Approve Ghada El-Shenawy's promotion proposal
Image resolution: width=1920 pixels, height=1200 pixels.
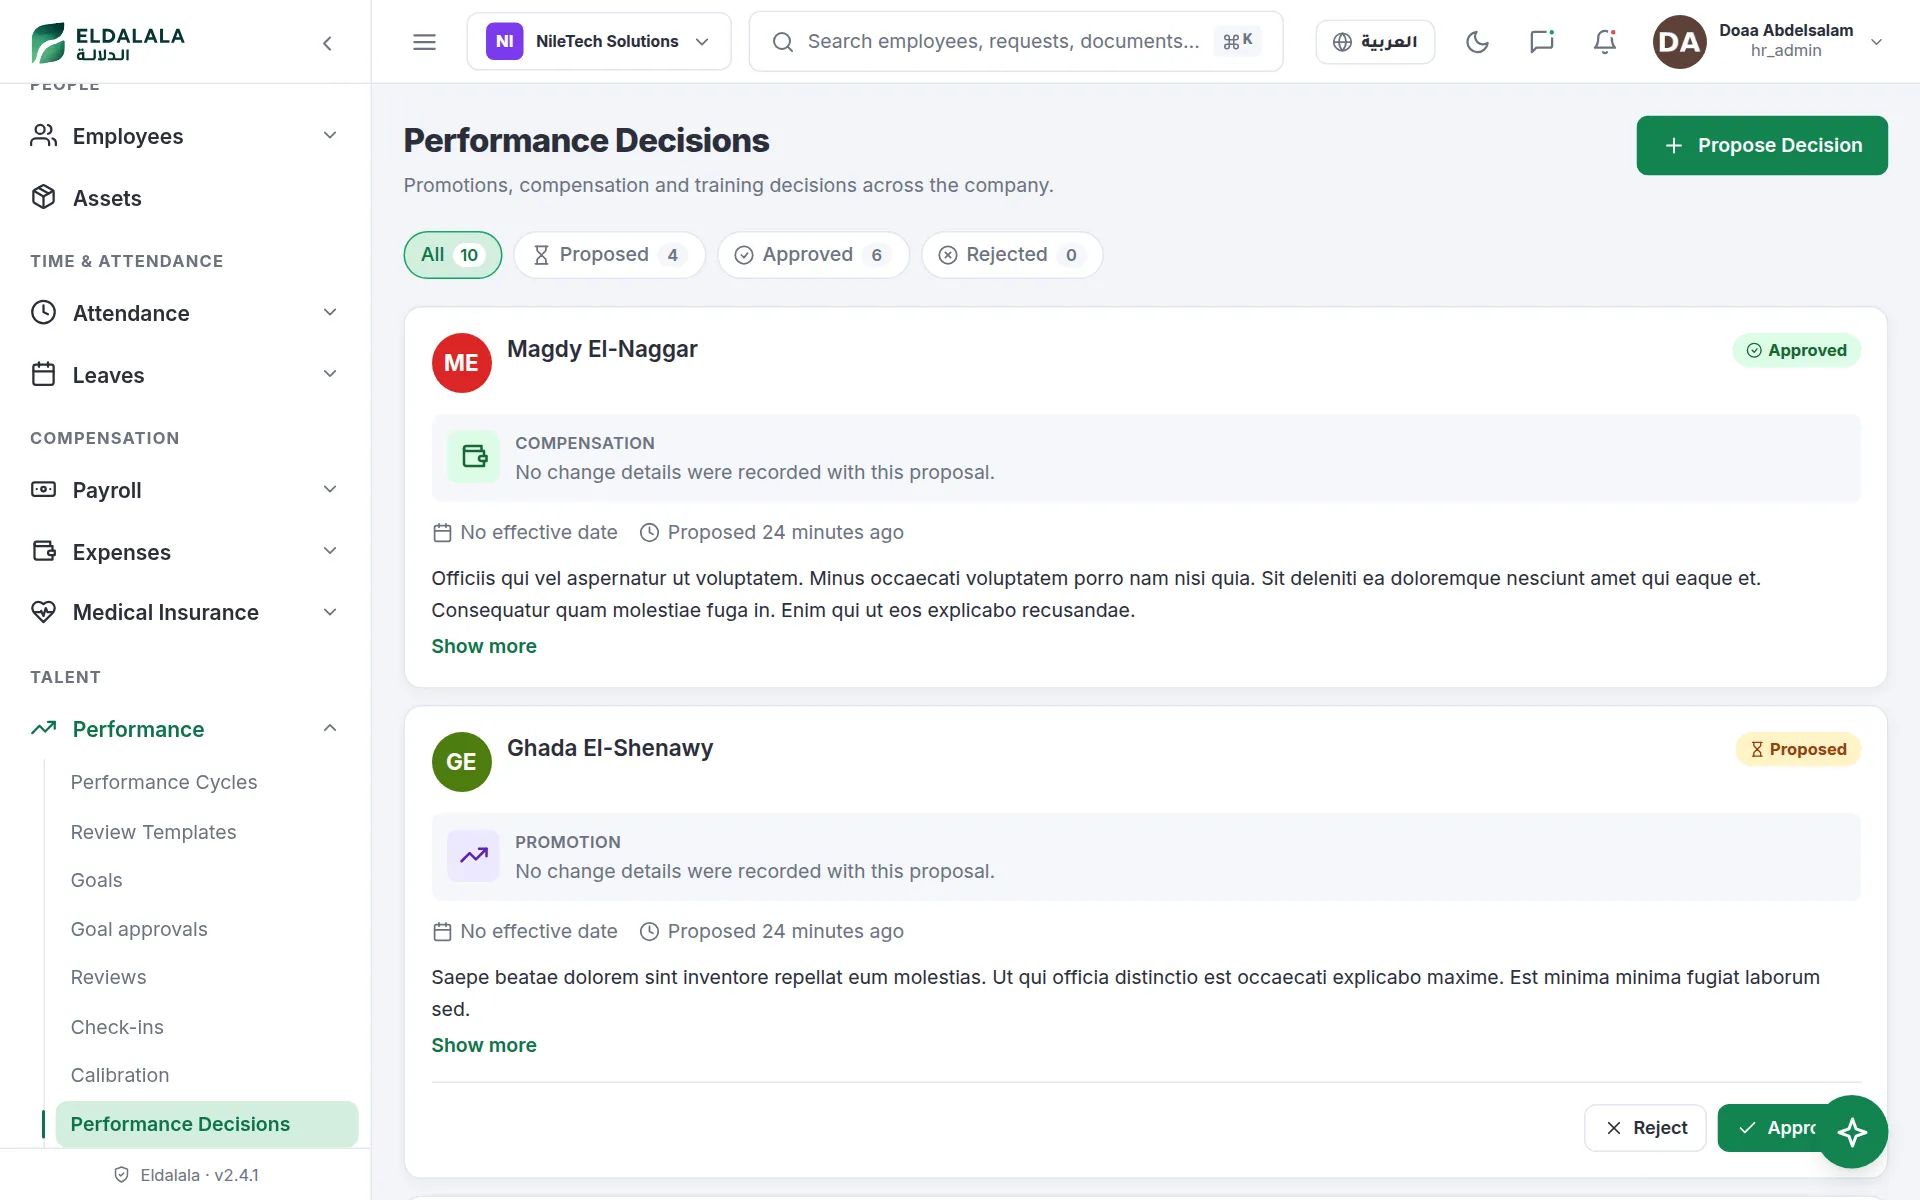[x=1770, y=1128]
